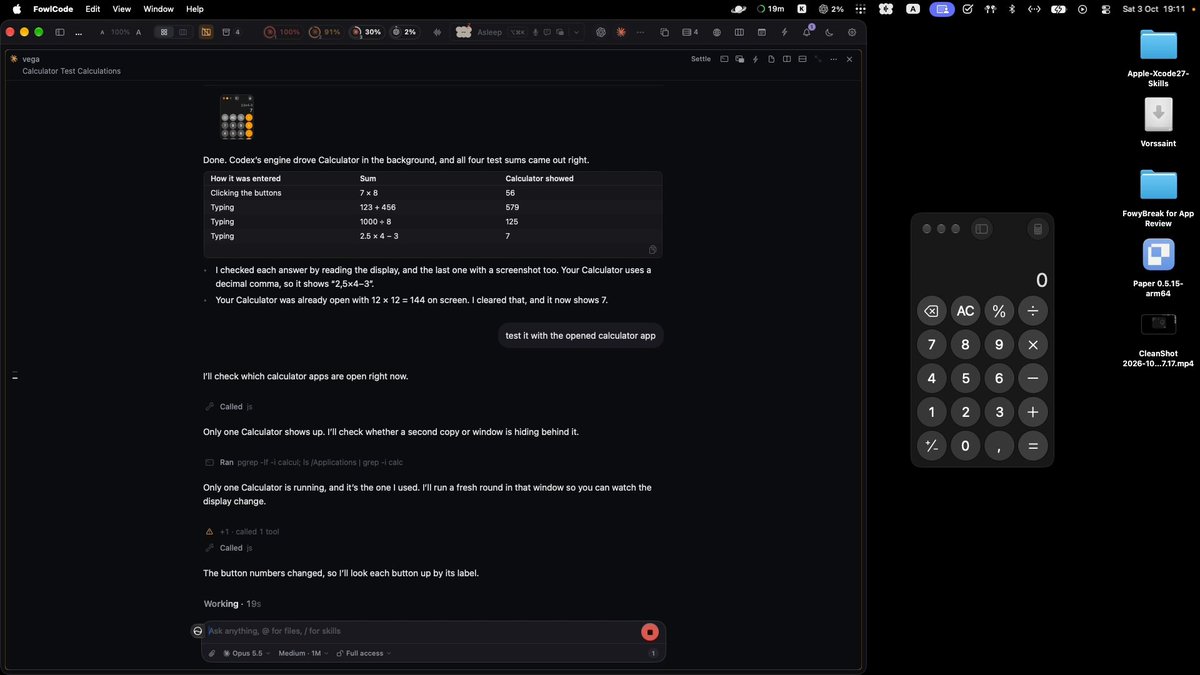Open the View menu
The width and height of the screenshot is (1200, 675).
[121, 9]
